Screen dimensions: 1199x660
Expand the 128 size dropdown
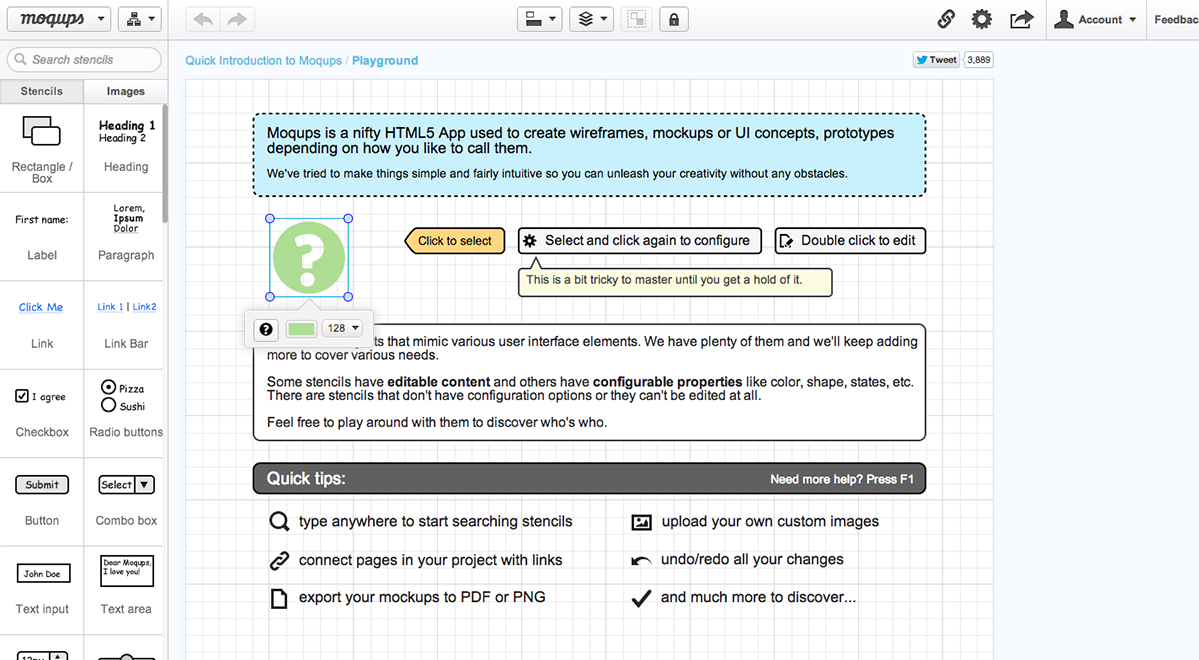point(343,328)
